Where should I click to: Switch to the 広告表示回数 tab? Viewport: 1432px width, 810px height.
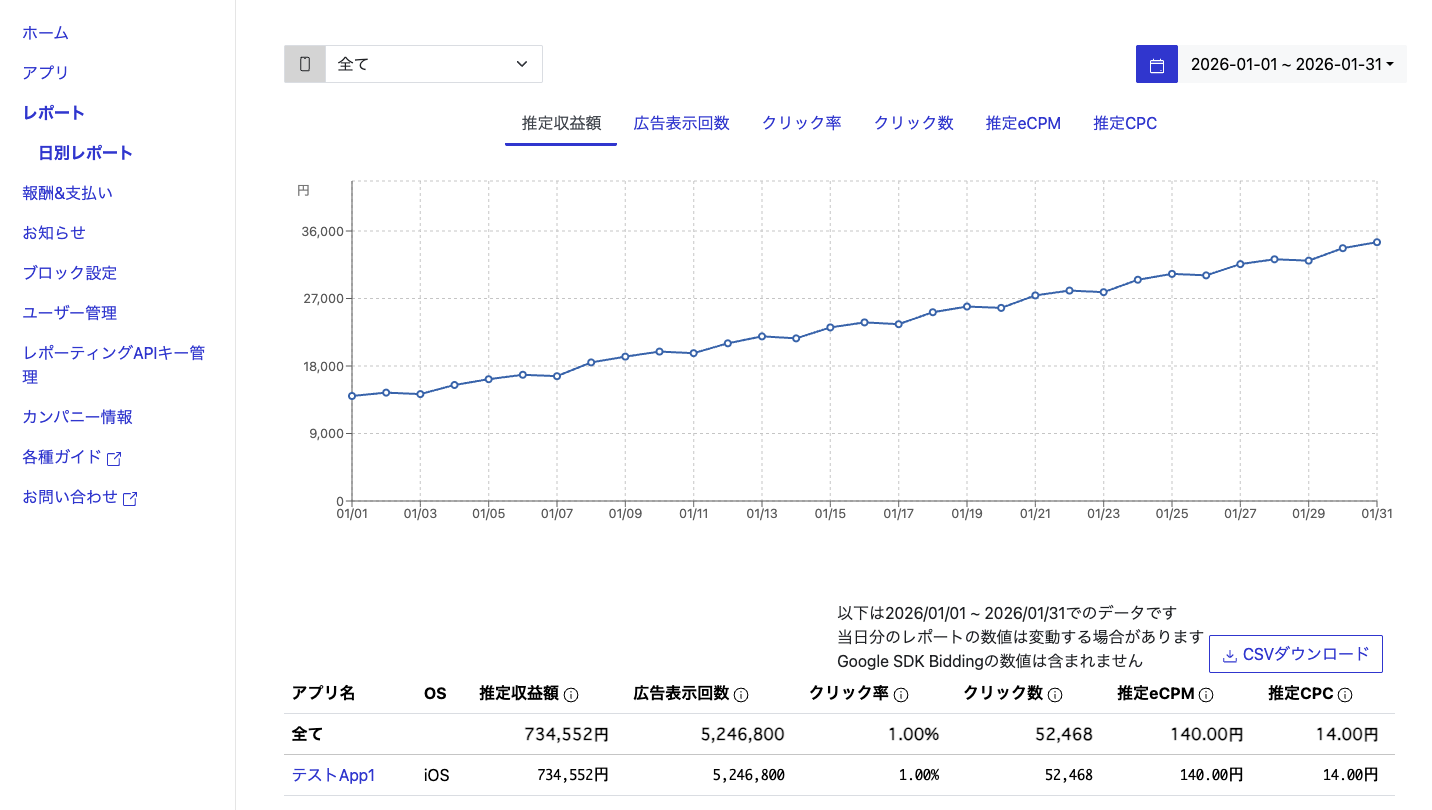tap(681, 123)
